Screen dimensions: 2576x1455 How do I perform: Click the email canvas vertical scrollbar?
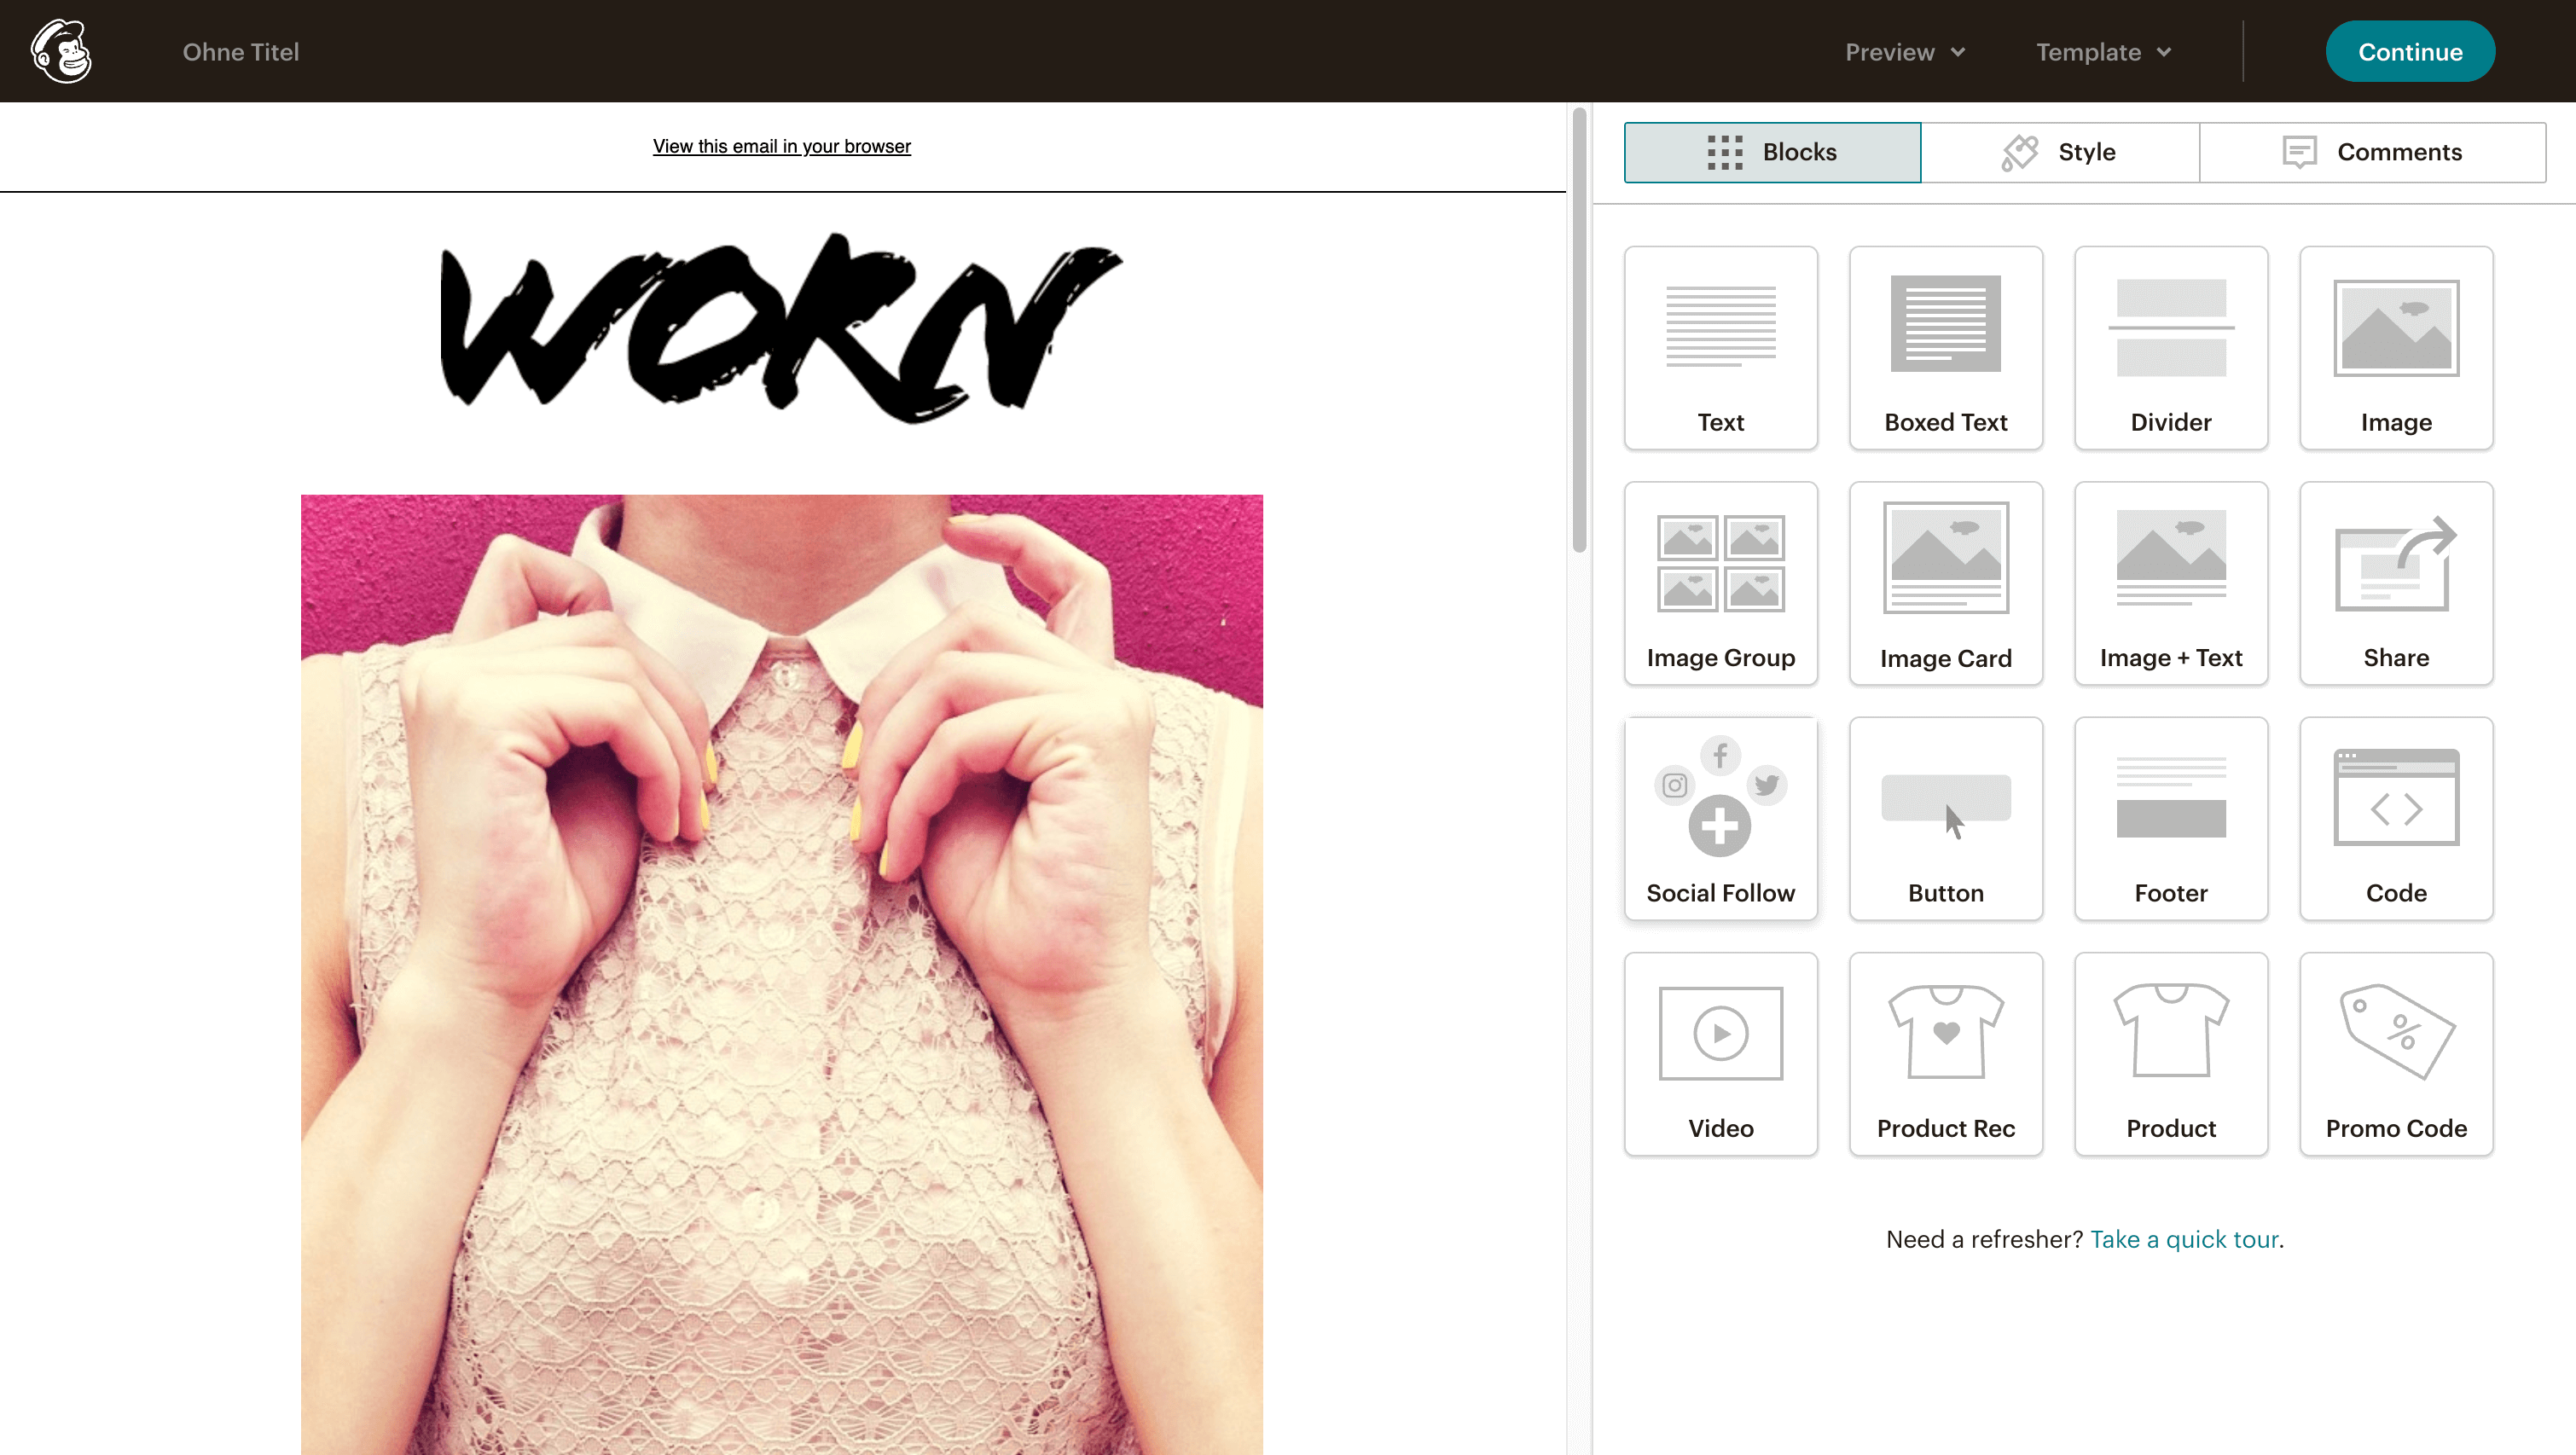pos(1579,330)
